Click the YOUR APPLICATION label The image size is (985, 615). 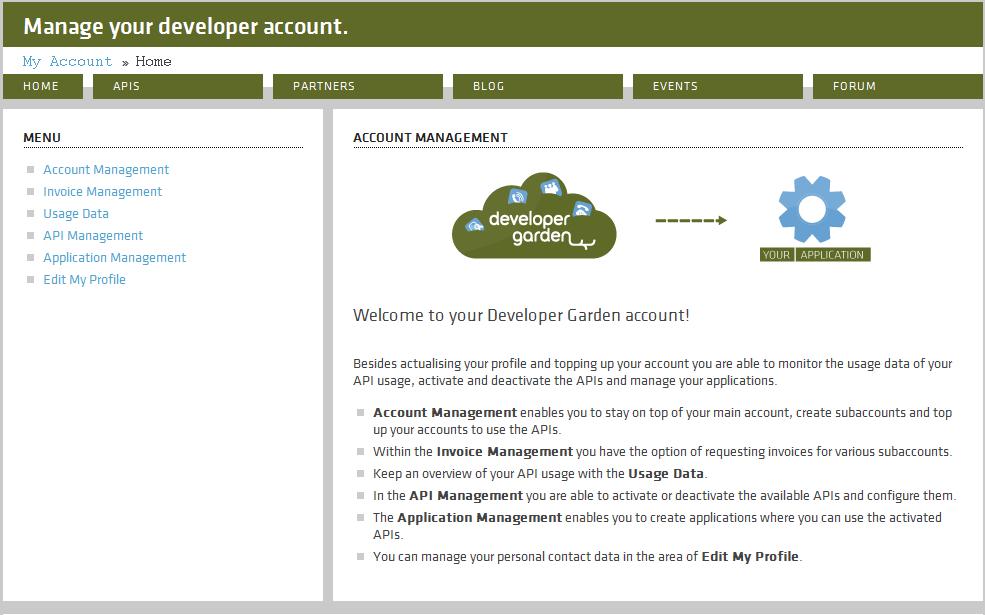point(815,254)
